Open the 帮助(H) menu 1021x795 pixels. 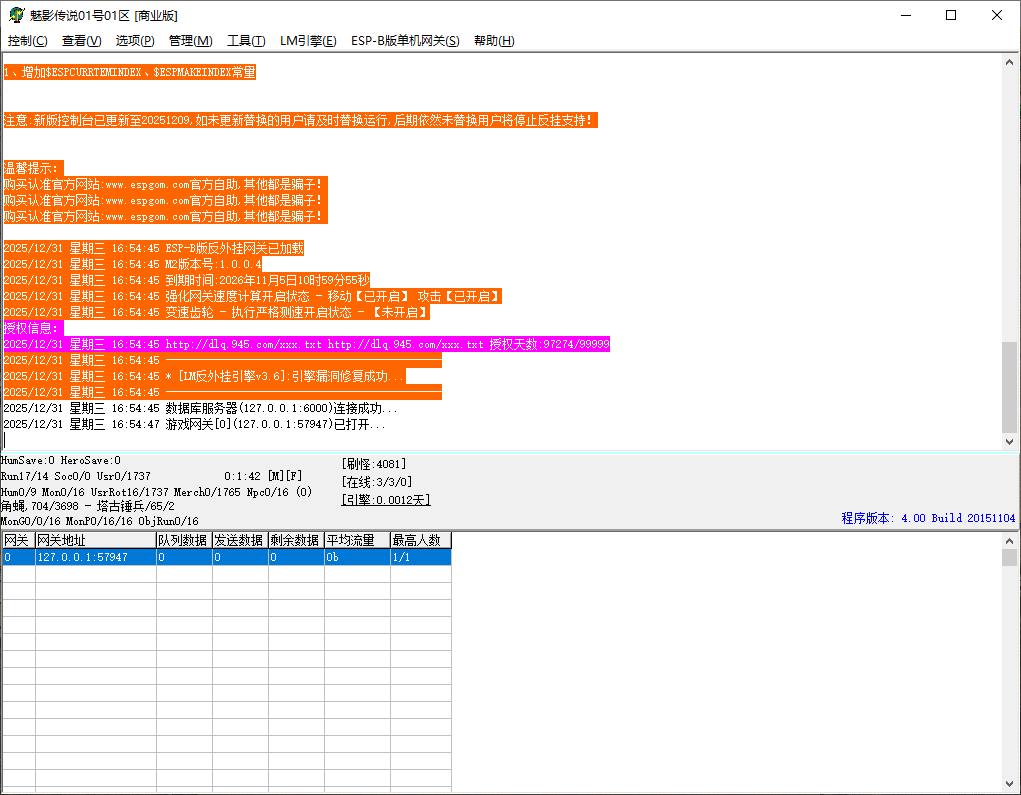[x=494, y=41]
